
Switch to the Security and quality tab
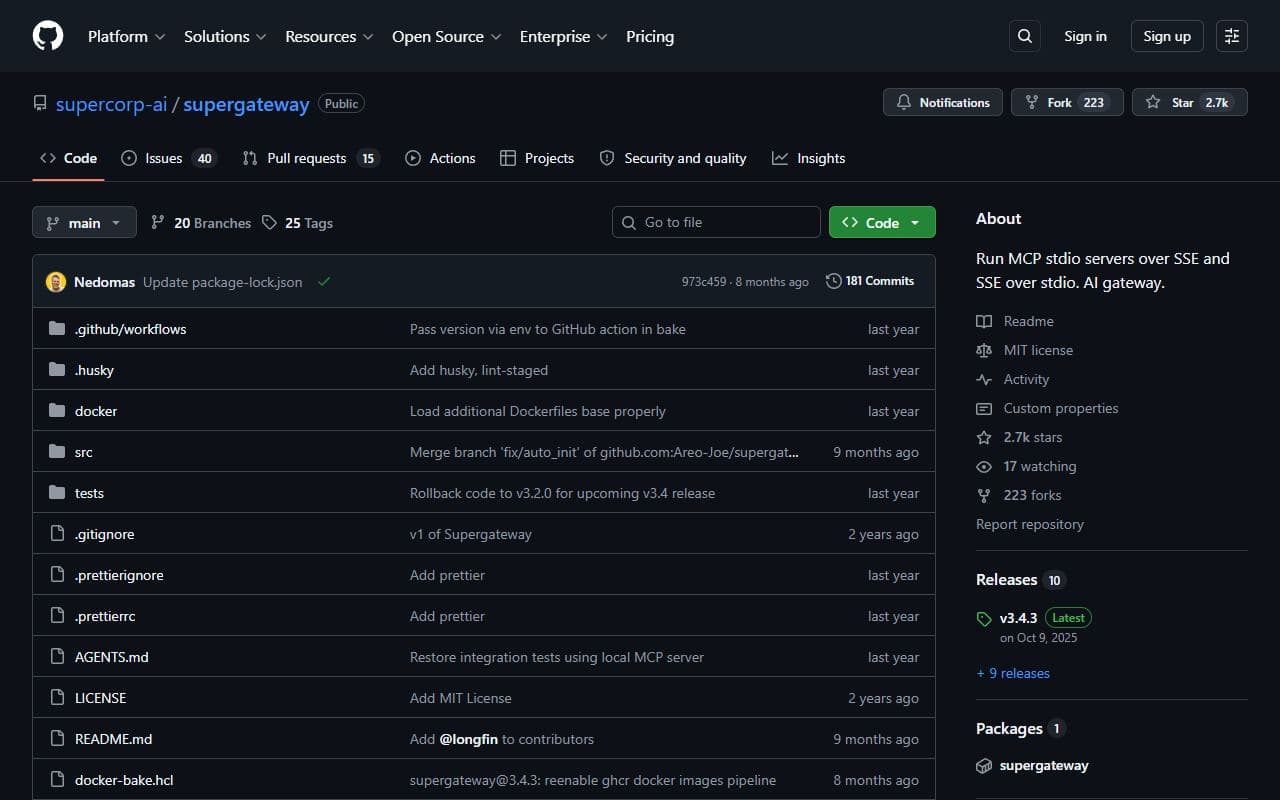tap(673, 158)
